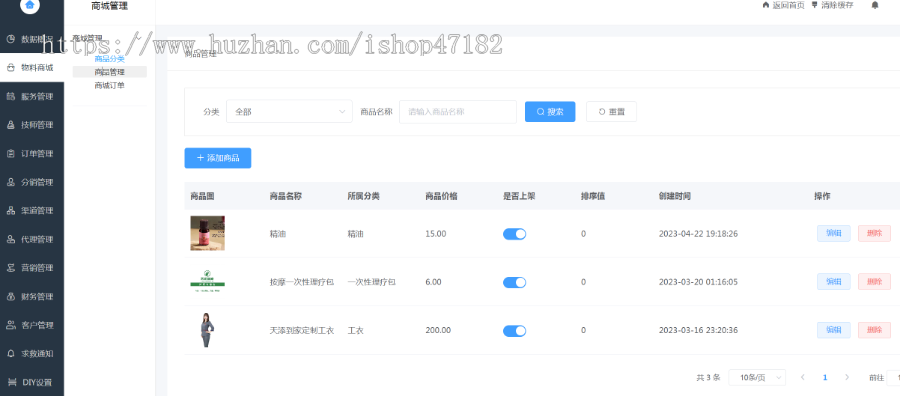Click the 创建时间 column header
Viewport: 900px width, 396px height.
[x=674, y=196]
